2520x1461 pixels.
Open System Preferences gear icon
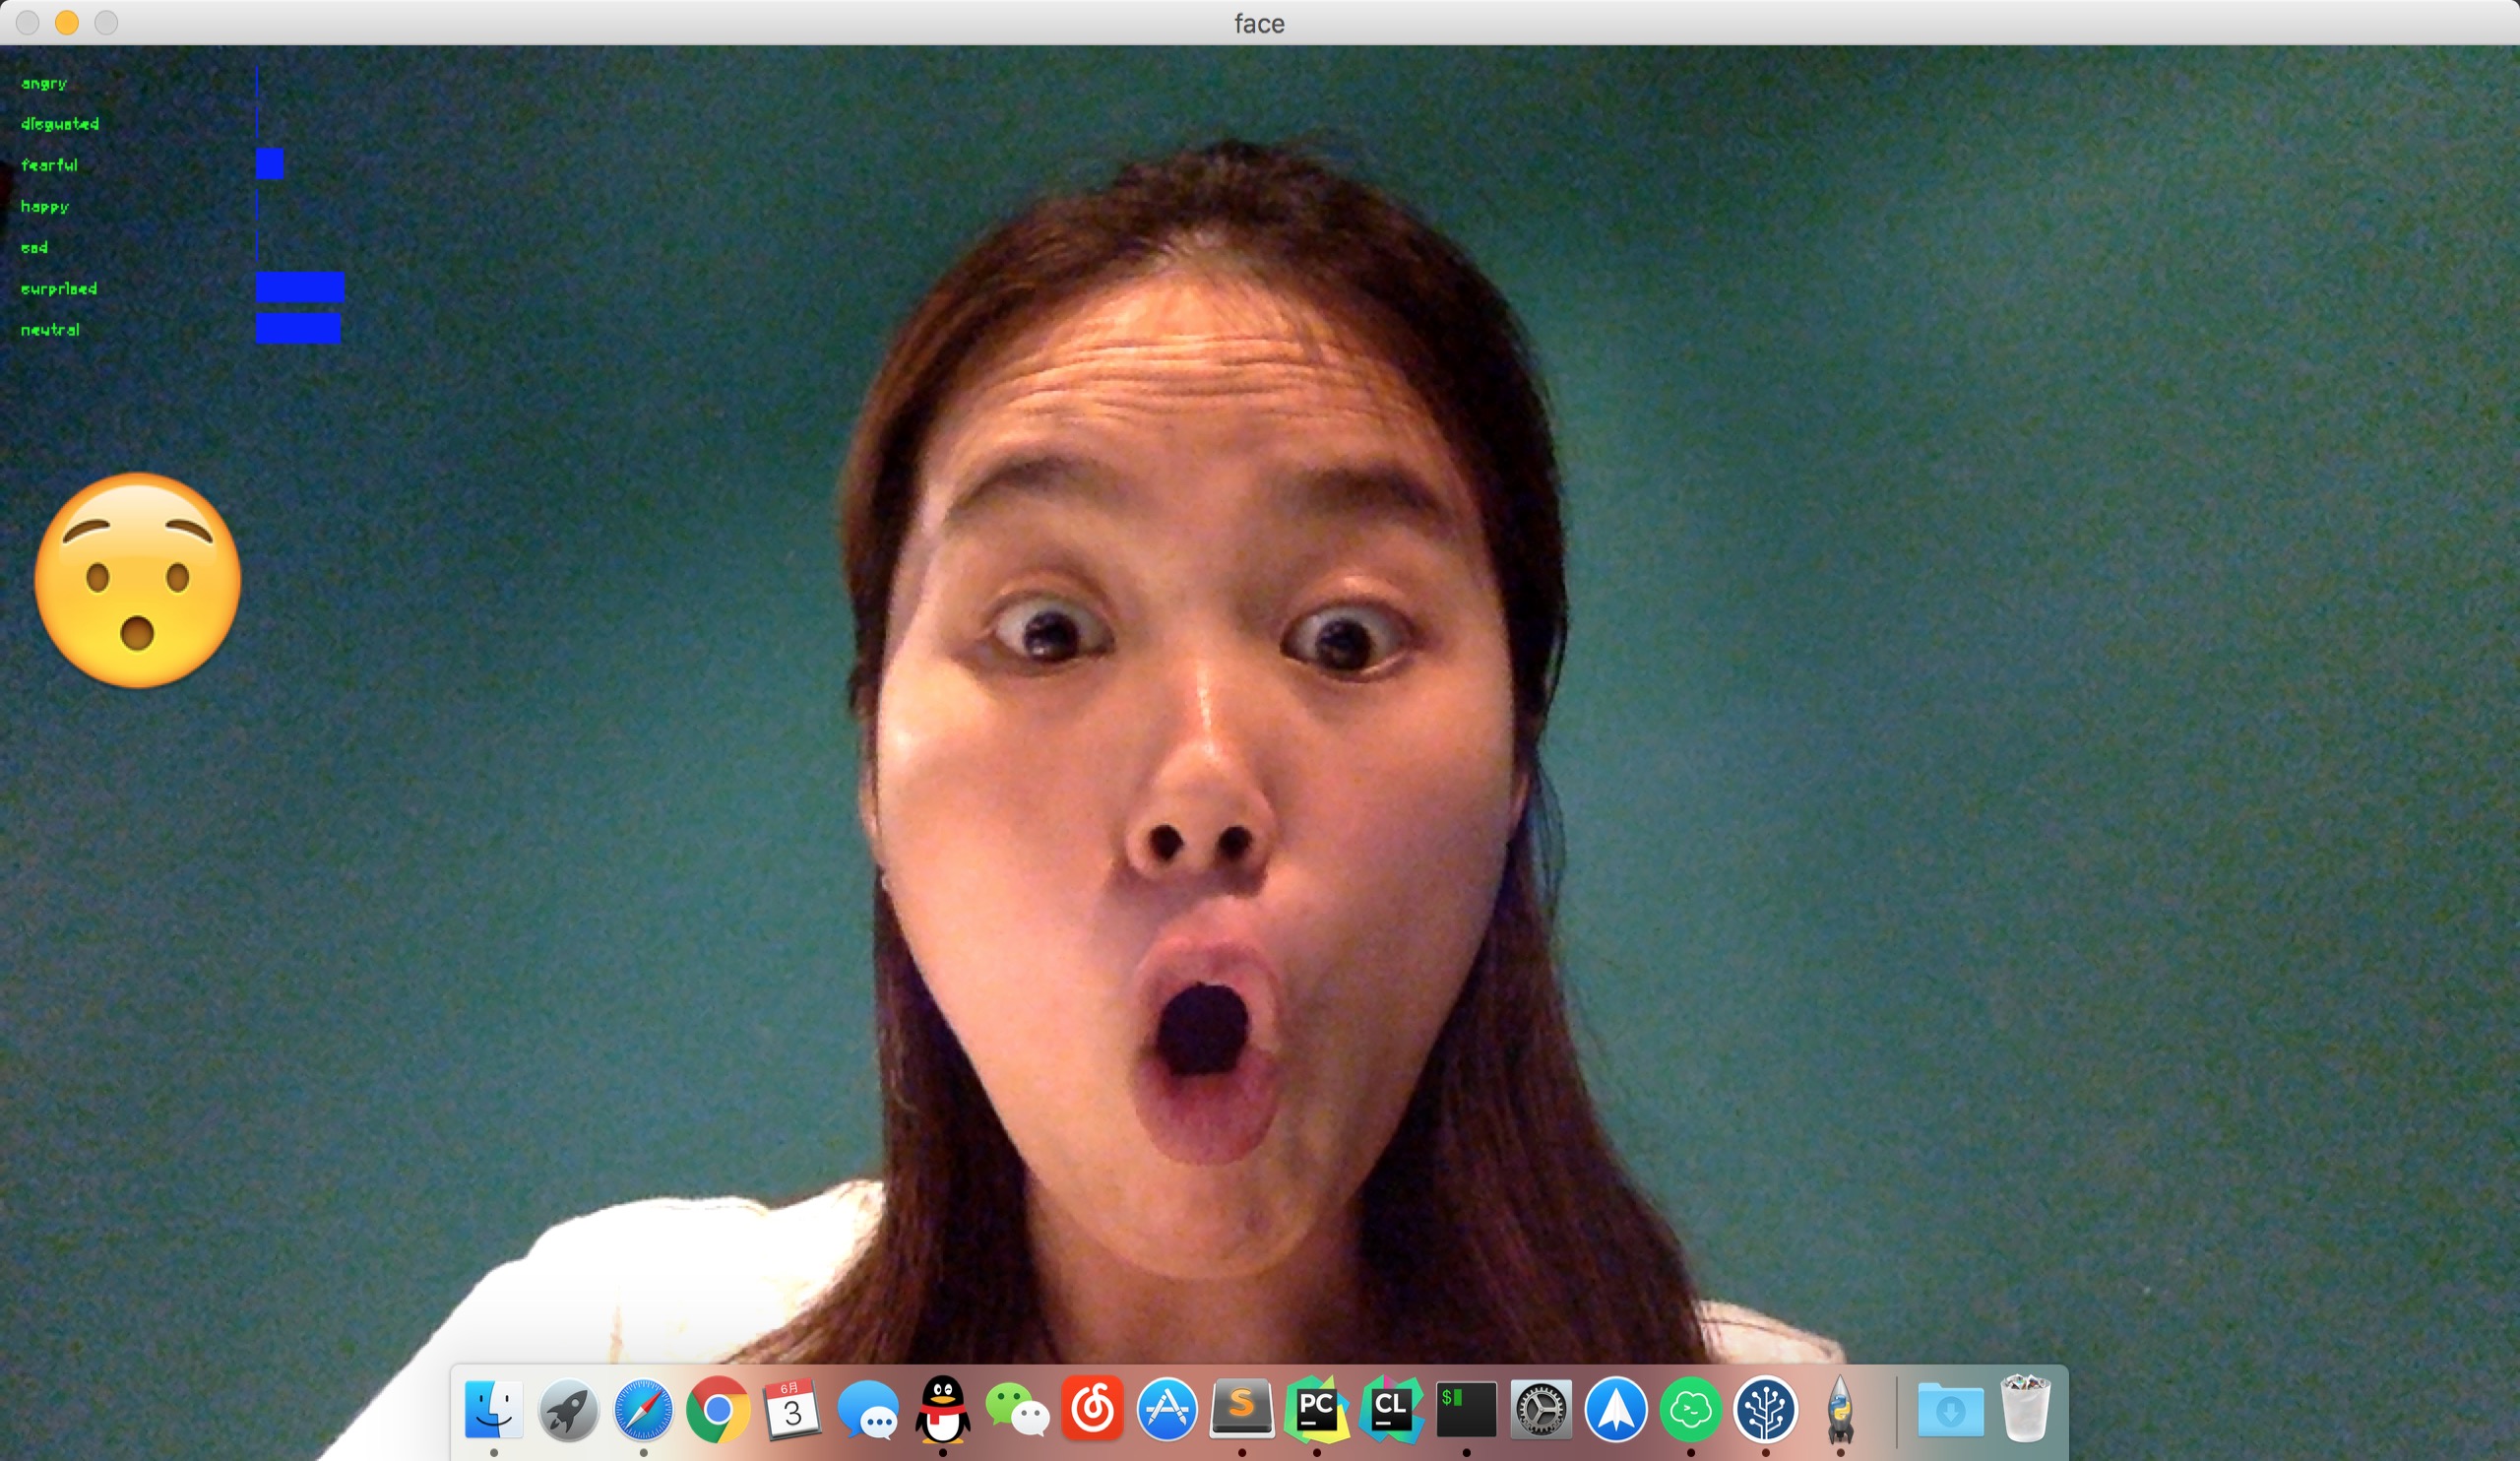(1541, 1409)
